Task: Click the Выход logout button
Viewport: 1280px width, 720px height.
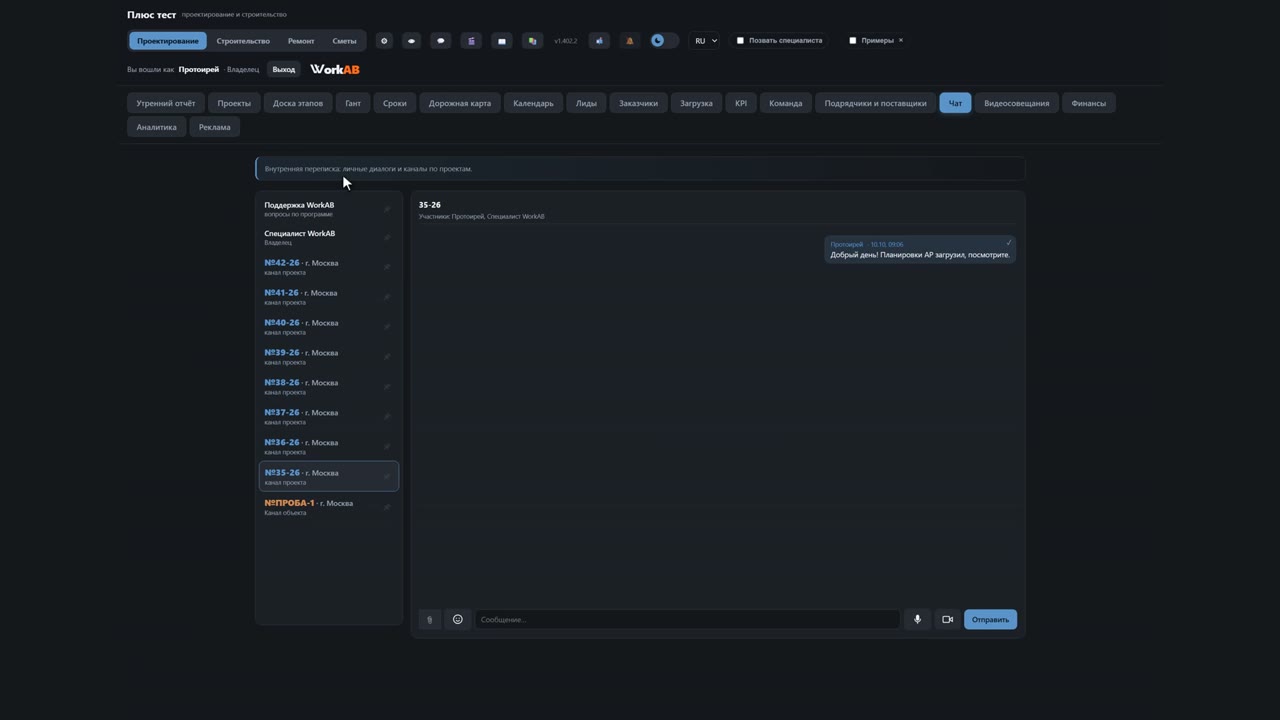Action: [284, 69]
